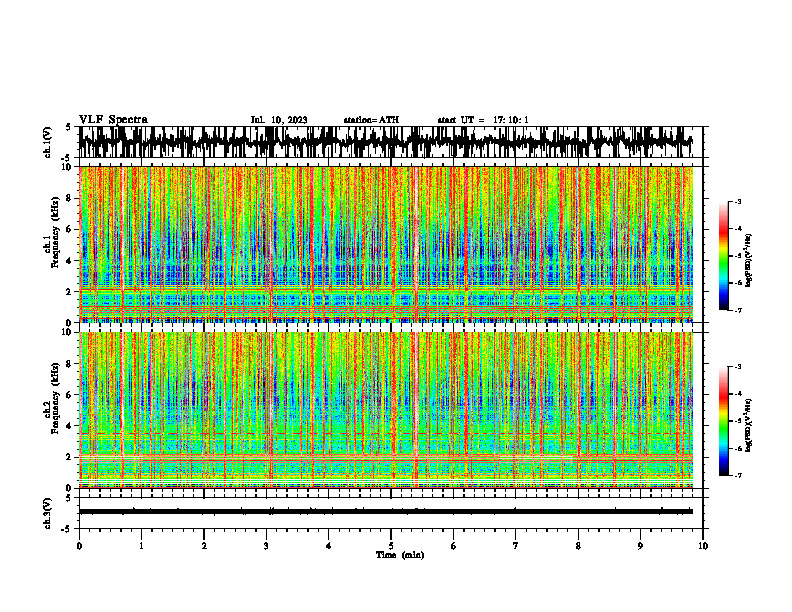Click the 'station=ATH' label
Screen dimensions: 792x612
pyautogui.click(x=371, y=120)
